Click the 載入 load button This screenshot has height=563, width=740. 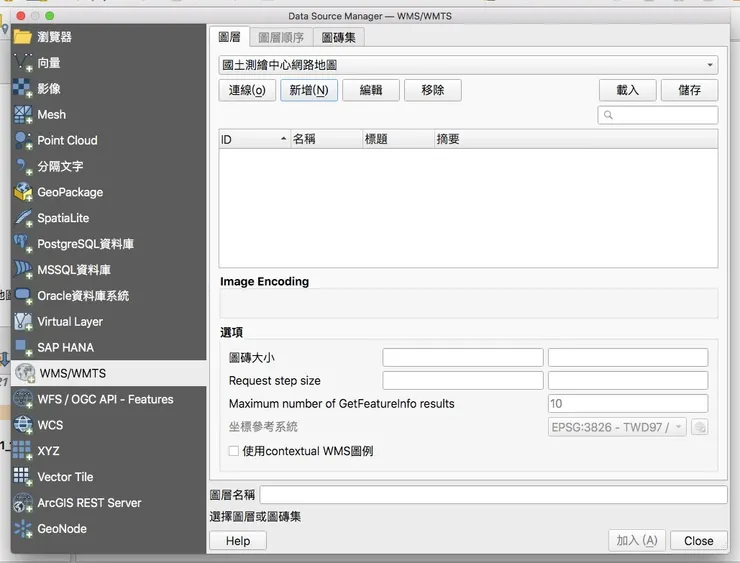(x=628, y=90)
